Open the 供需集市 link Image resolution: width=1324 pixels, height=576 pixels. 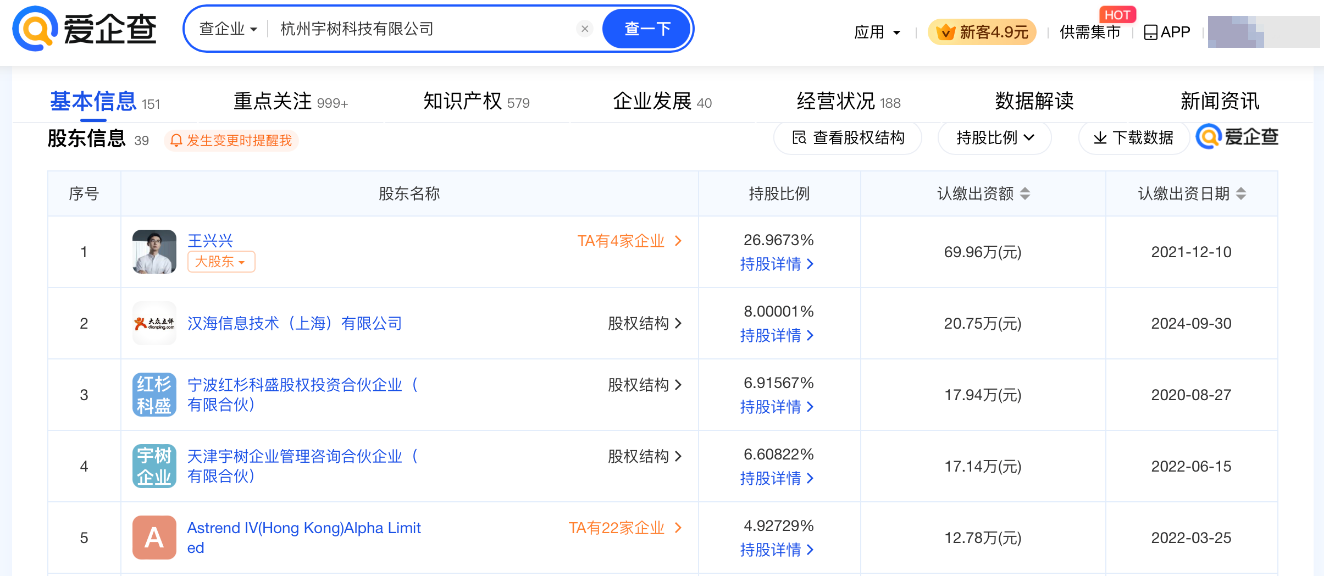pyautogui.click(x=1090, y=32)
